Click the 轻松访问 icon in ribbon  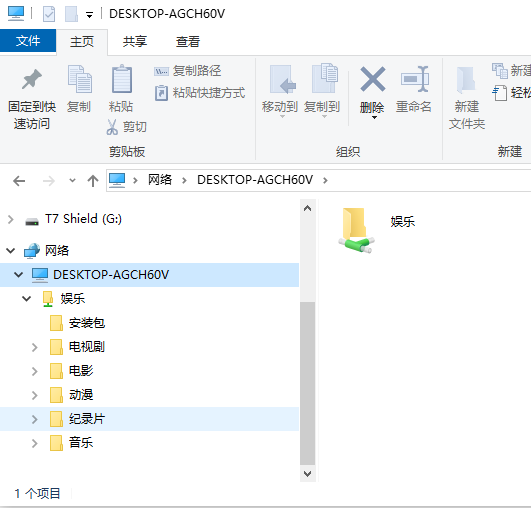tap(500, 93)
